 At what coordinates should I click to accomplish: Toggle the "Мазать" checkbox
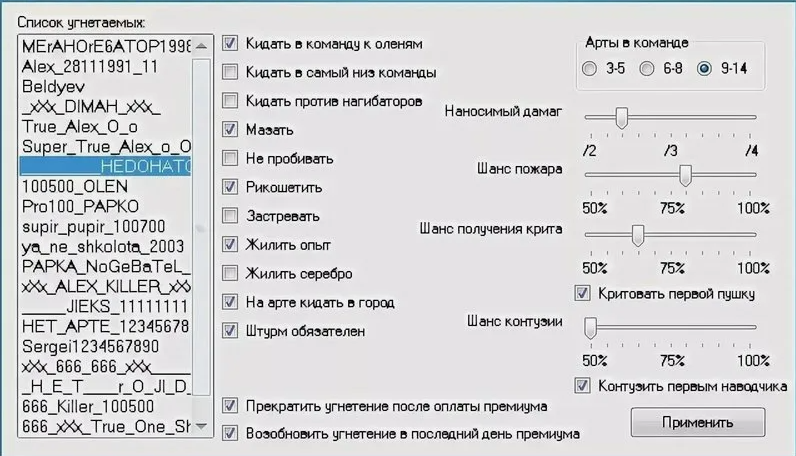tap(230, 129)
